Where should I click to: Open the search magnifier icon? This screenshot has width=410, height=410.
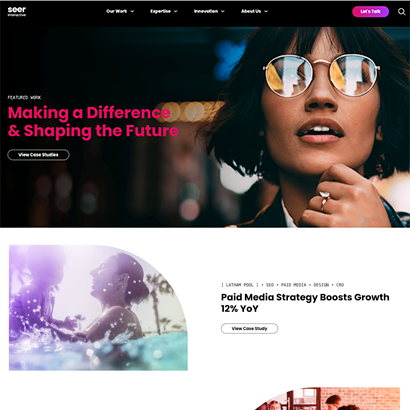point(401,12)
